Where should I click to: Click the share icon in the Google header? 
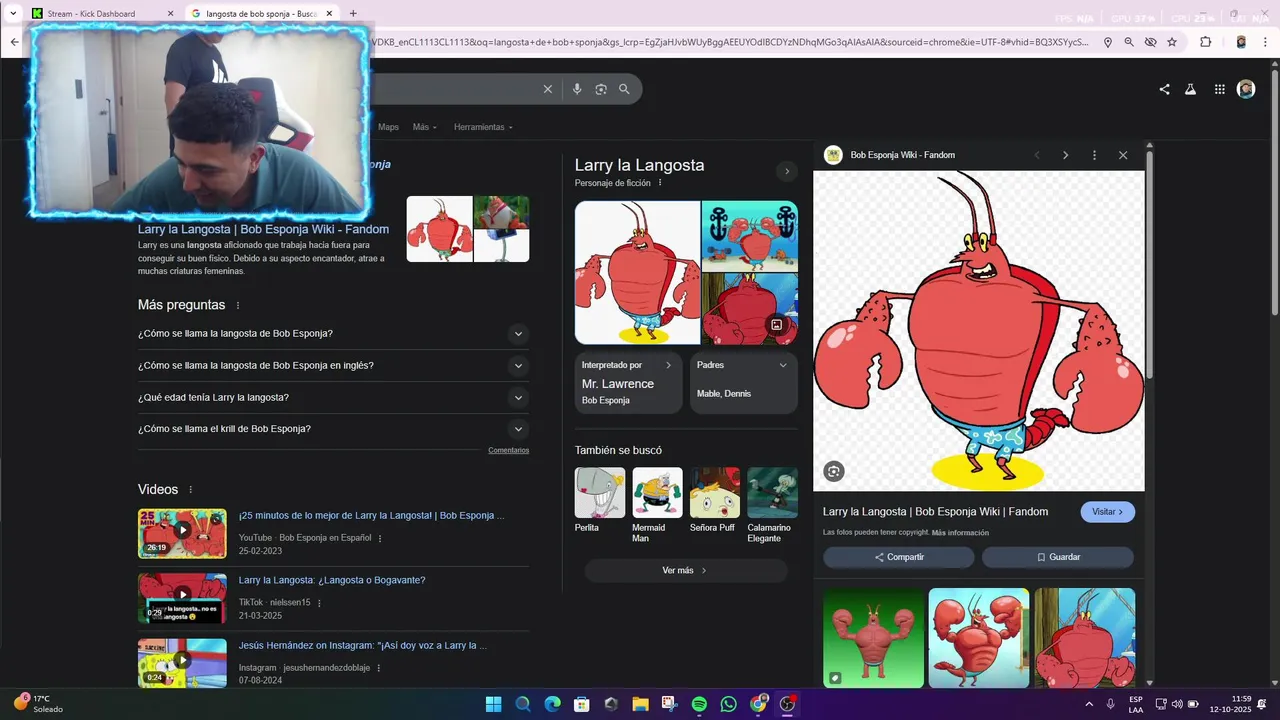point(1164,89)
